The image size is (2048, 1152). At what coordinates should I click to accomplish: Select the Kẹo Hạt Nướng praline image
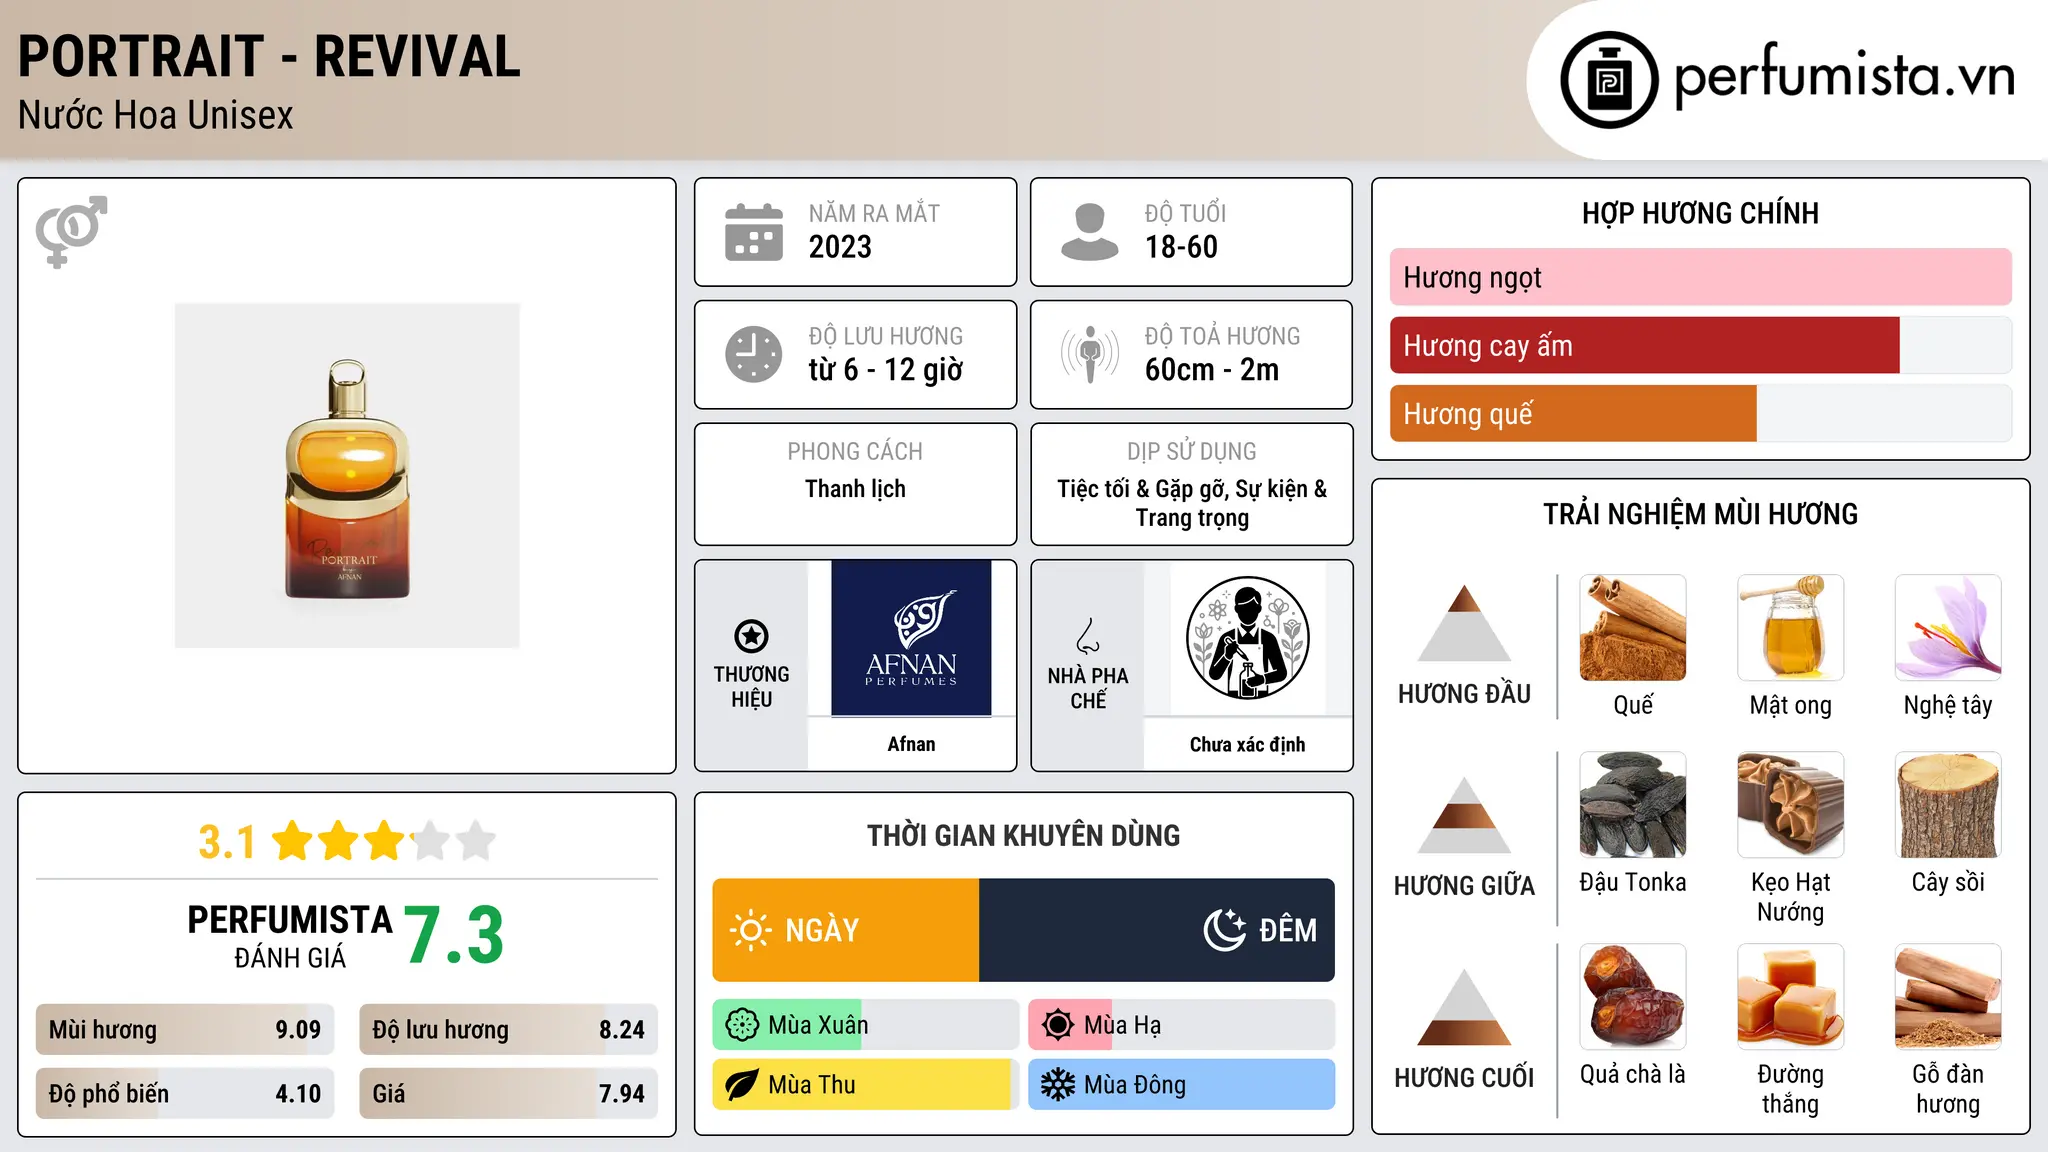[1790, 805]
